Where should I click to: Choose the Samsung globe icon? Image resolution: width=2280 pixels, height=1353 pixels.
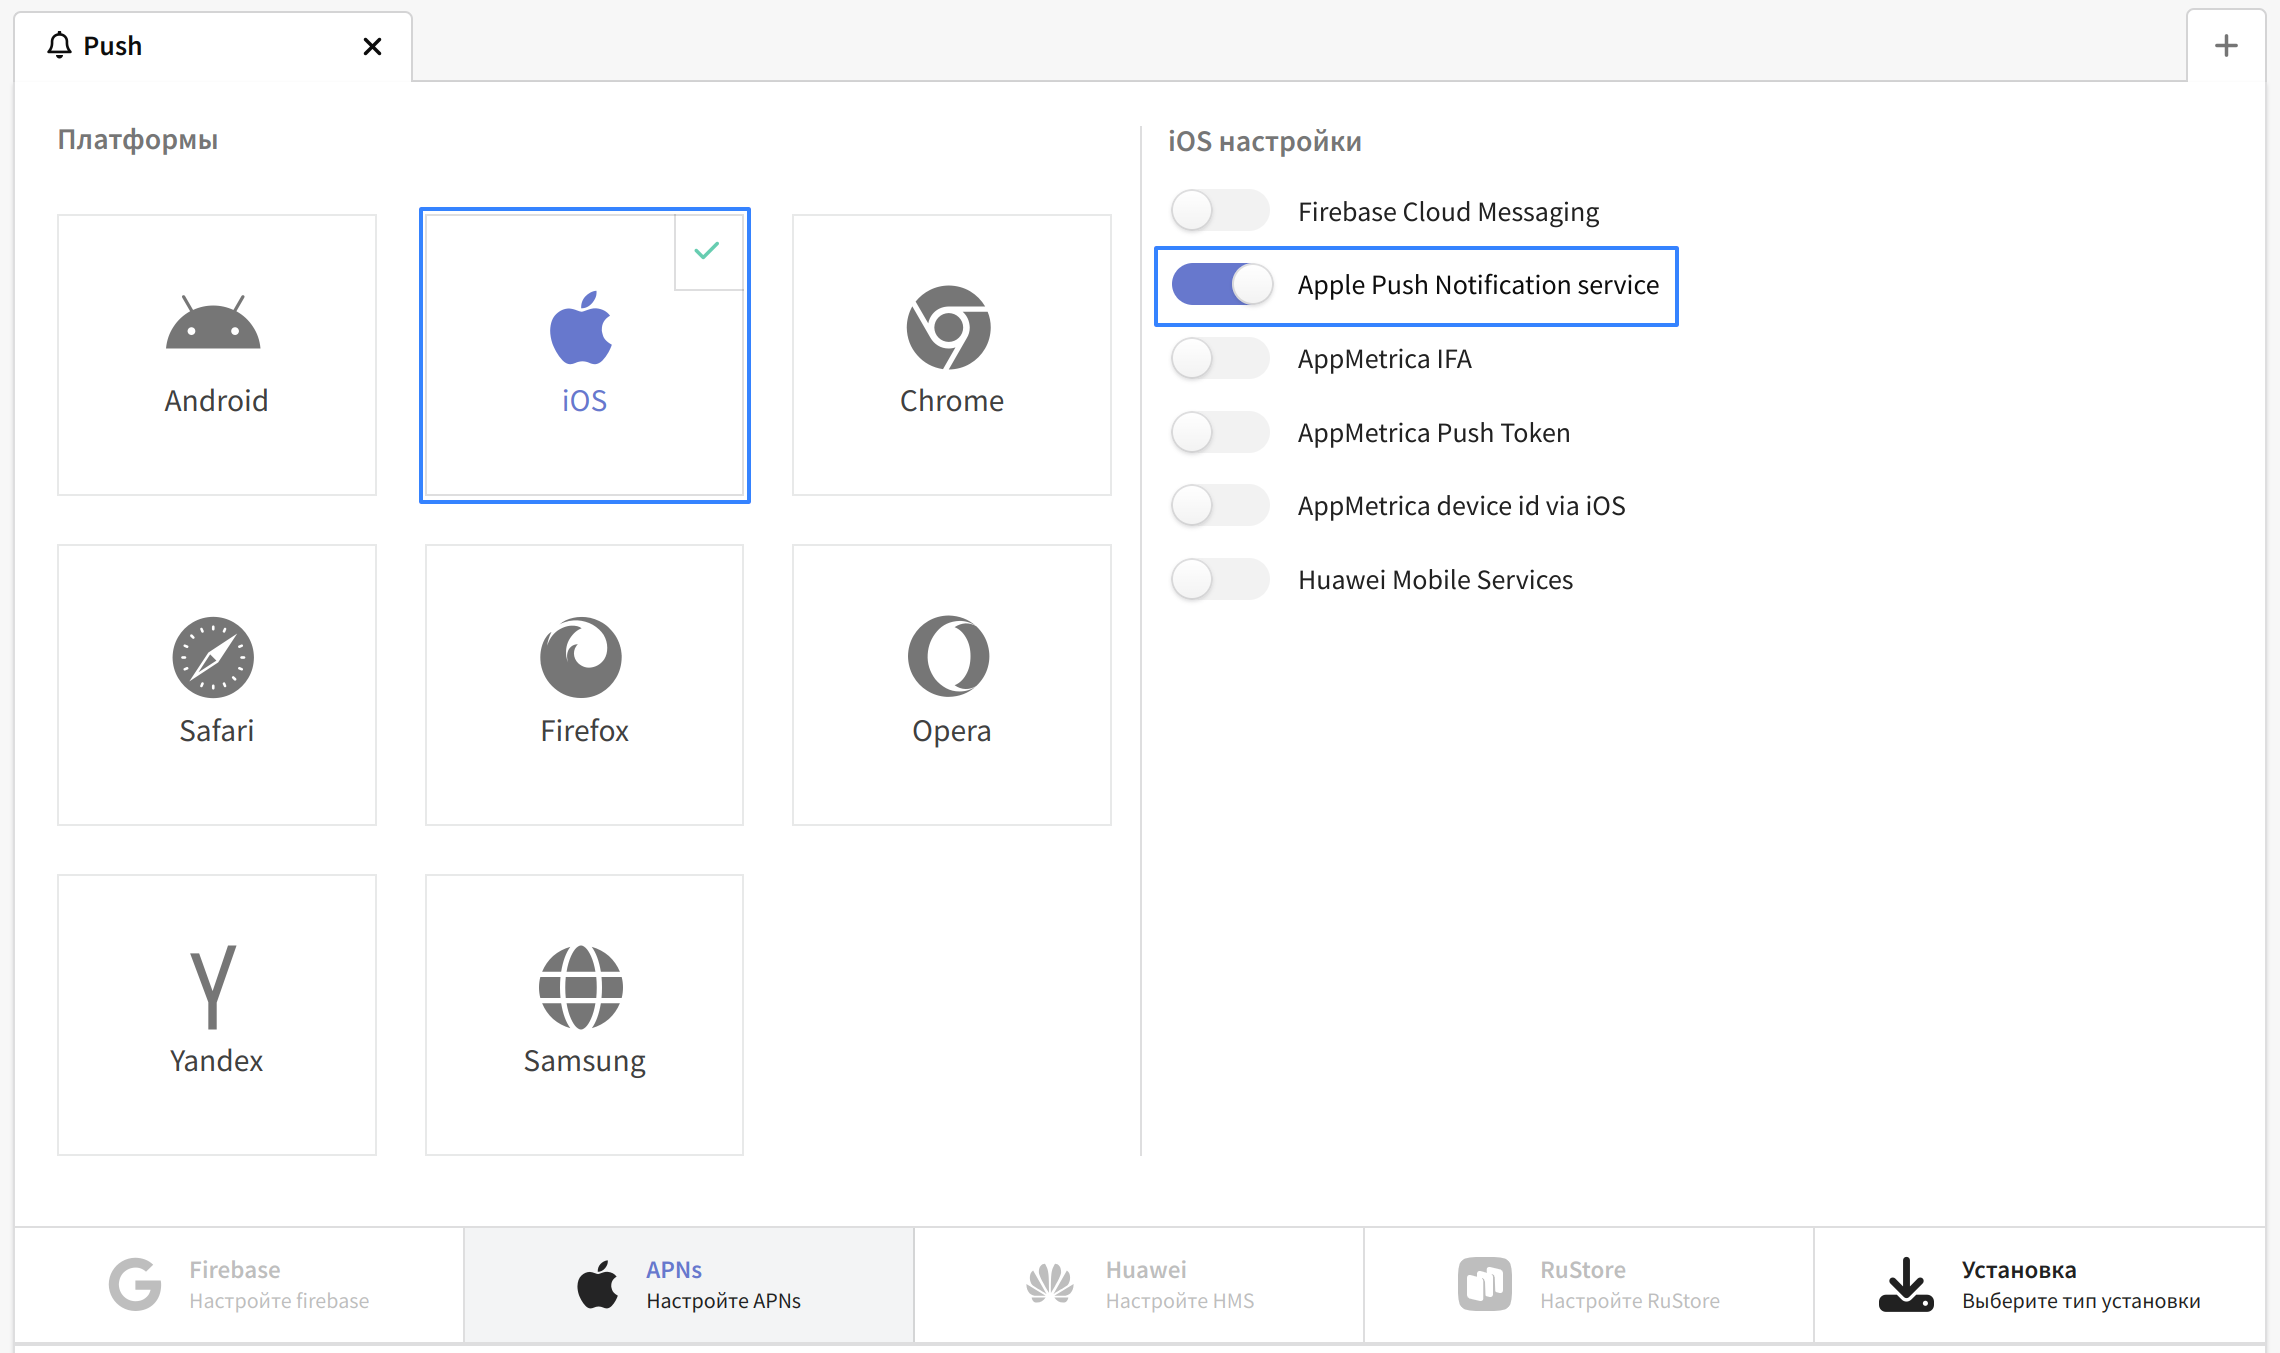[581, 987]
